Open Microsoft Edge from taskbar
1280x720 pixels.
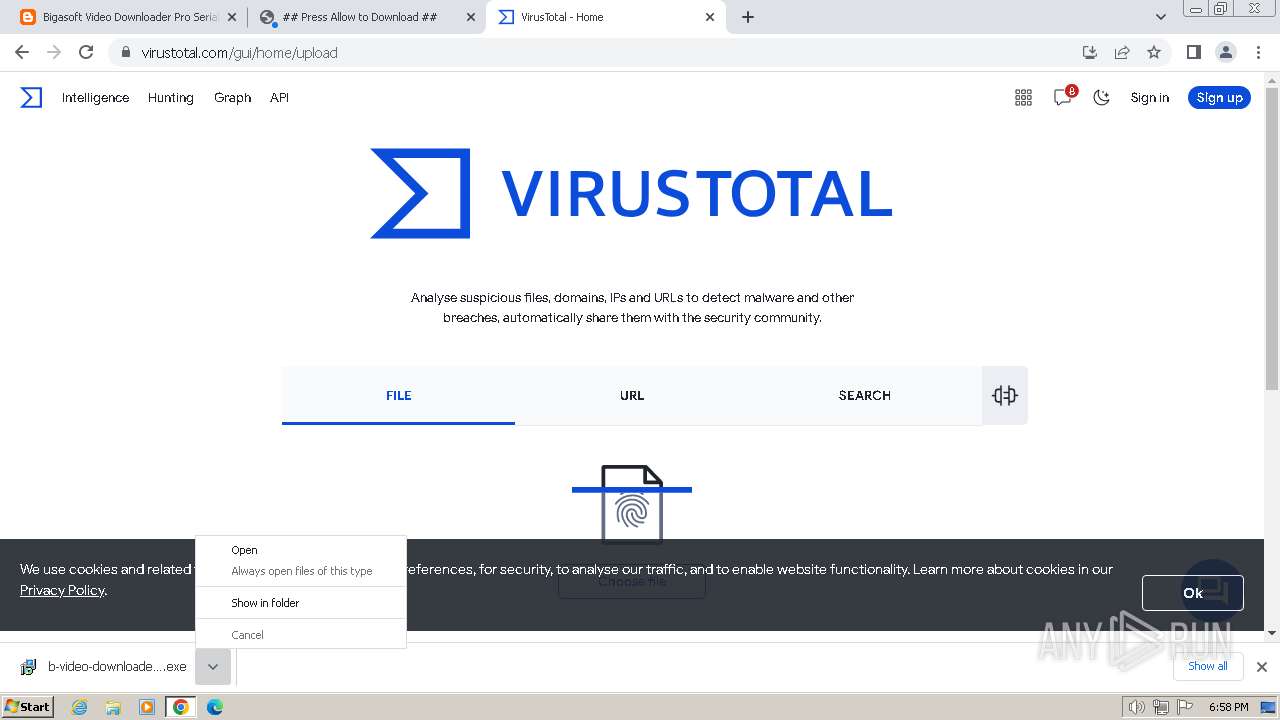click(214, 707)
